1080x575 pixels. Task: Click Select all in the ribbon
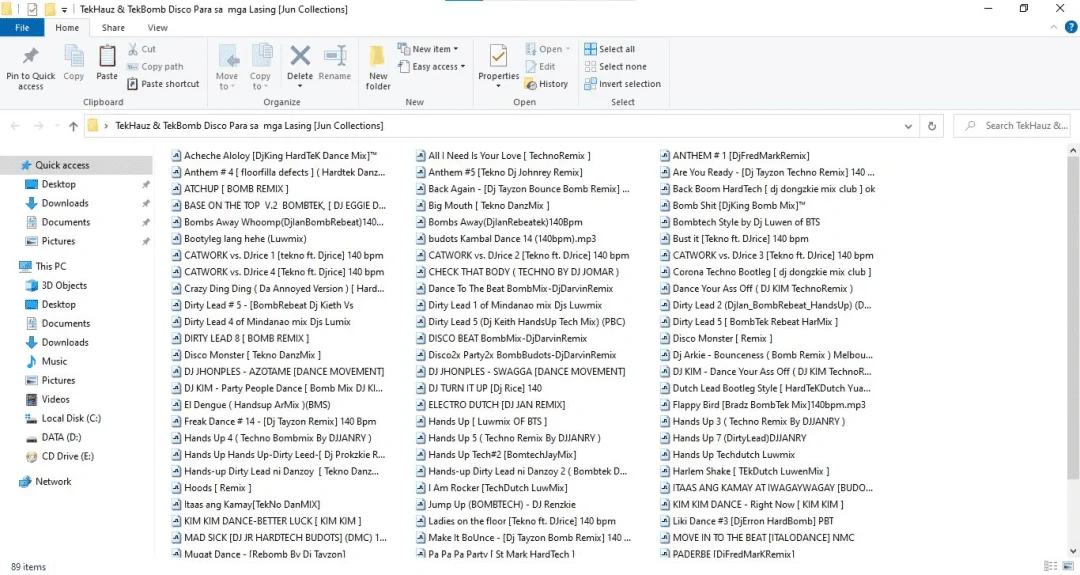click(x=610, y=49)
